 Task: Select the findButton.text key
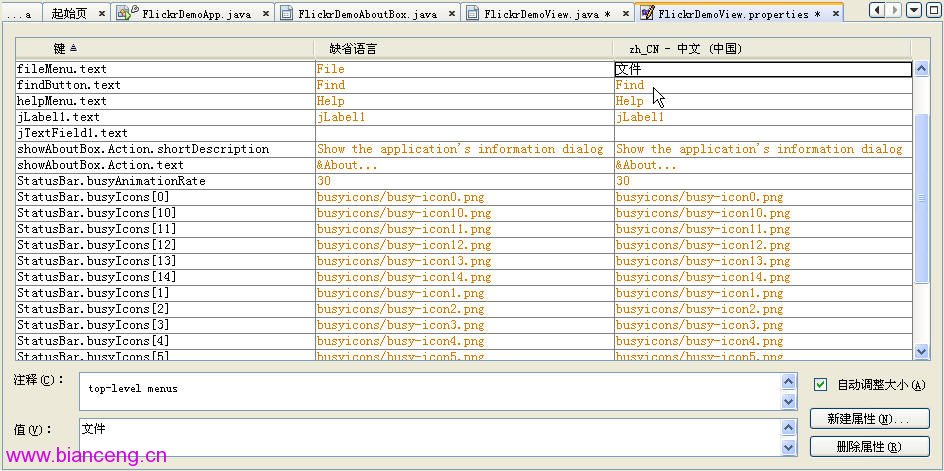coord(164,85)
